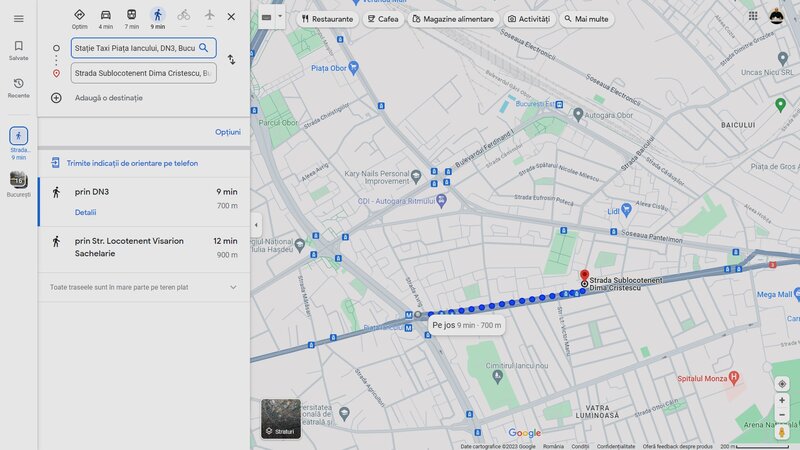Viewport: 800px width, 450px height.
Task: Click Spitalul Monza hospital pin
Action: click(734, 378)
